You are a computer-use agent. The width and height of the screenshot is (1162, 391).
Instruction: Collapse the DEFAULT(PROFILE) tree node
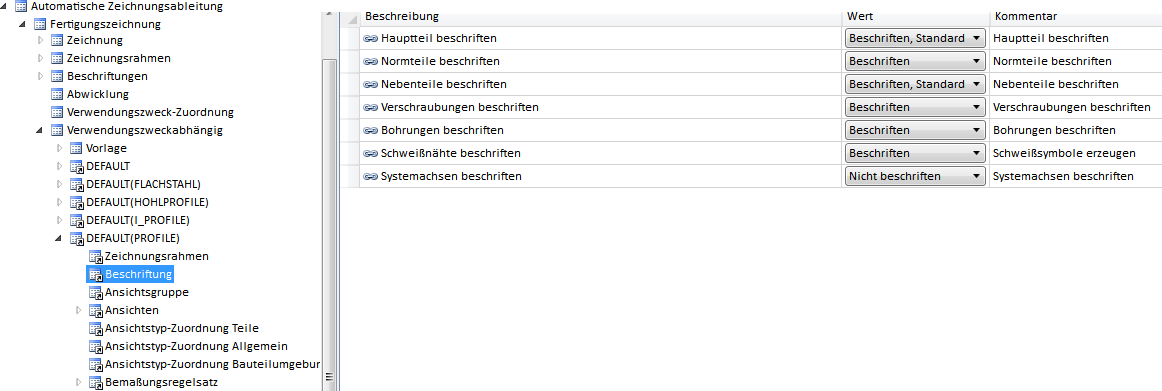[x=60, y=238]
